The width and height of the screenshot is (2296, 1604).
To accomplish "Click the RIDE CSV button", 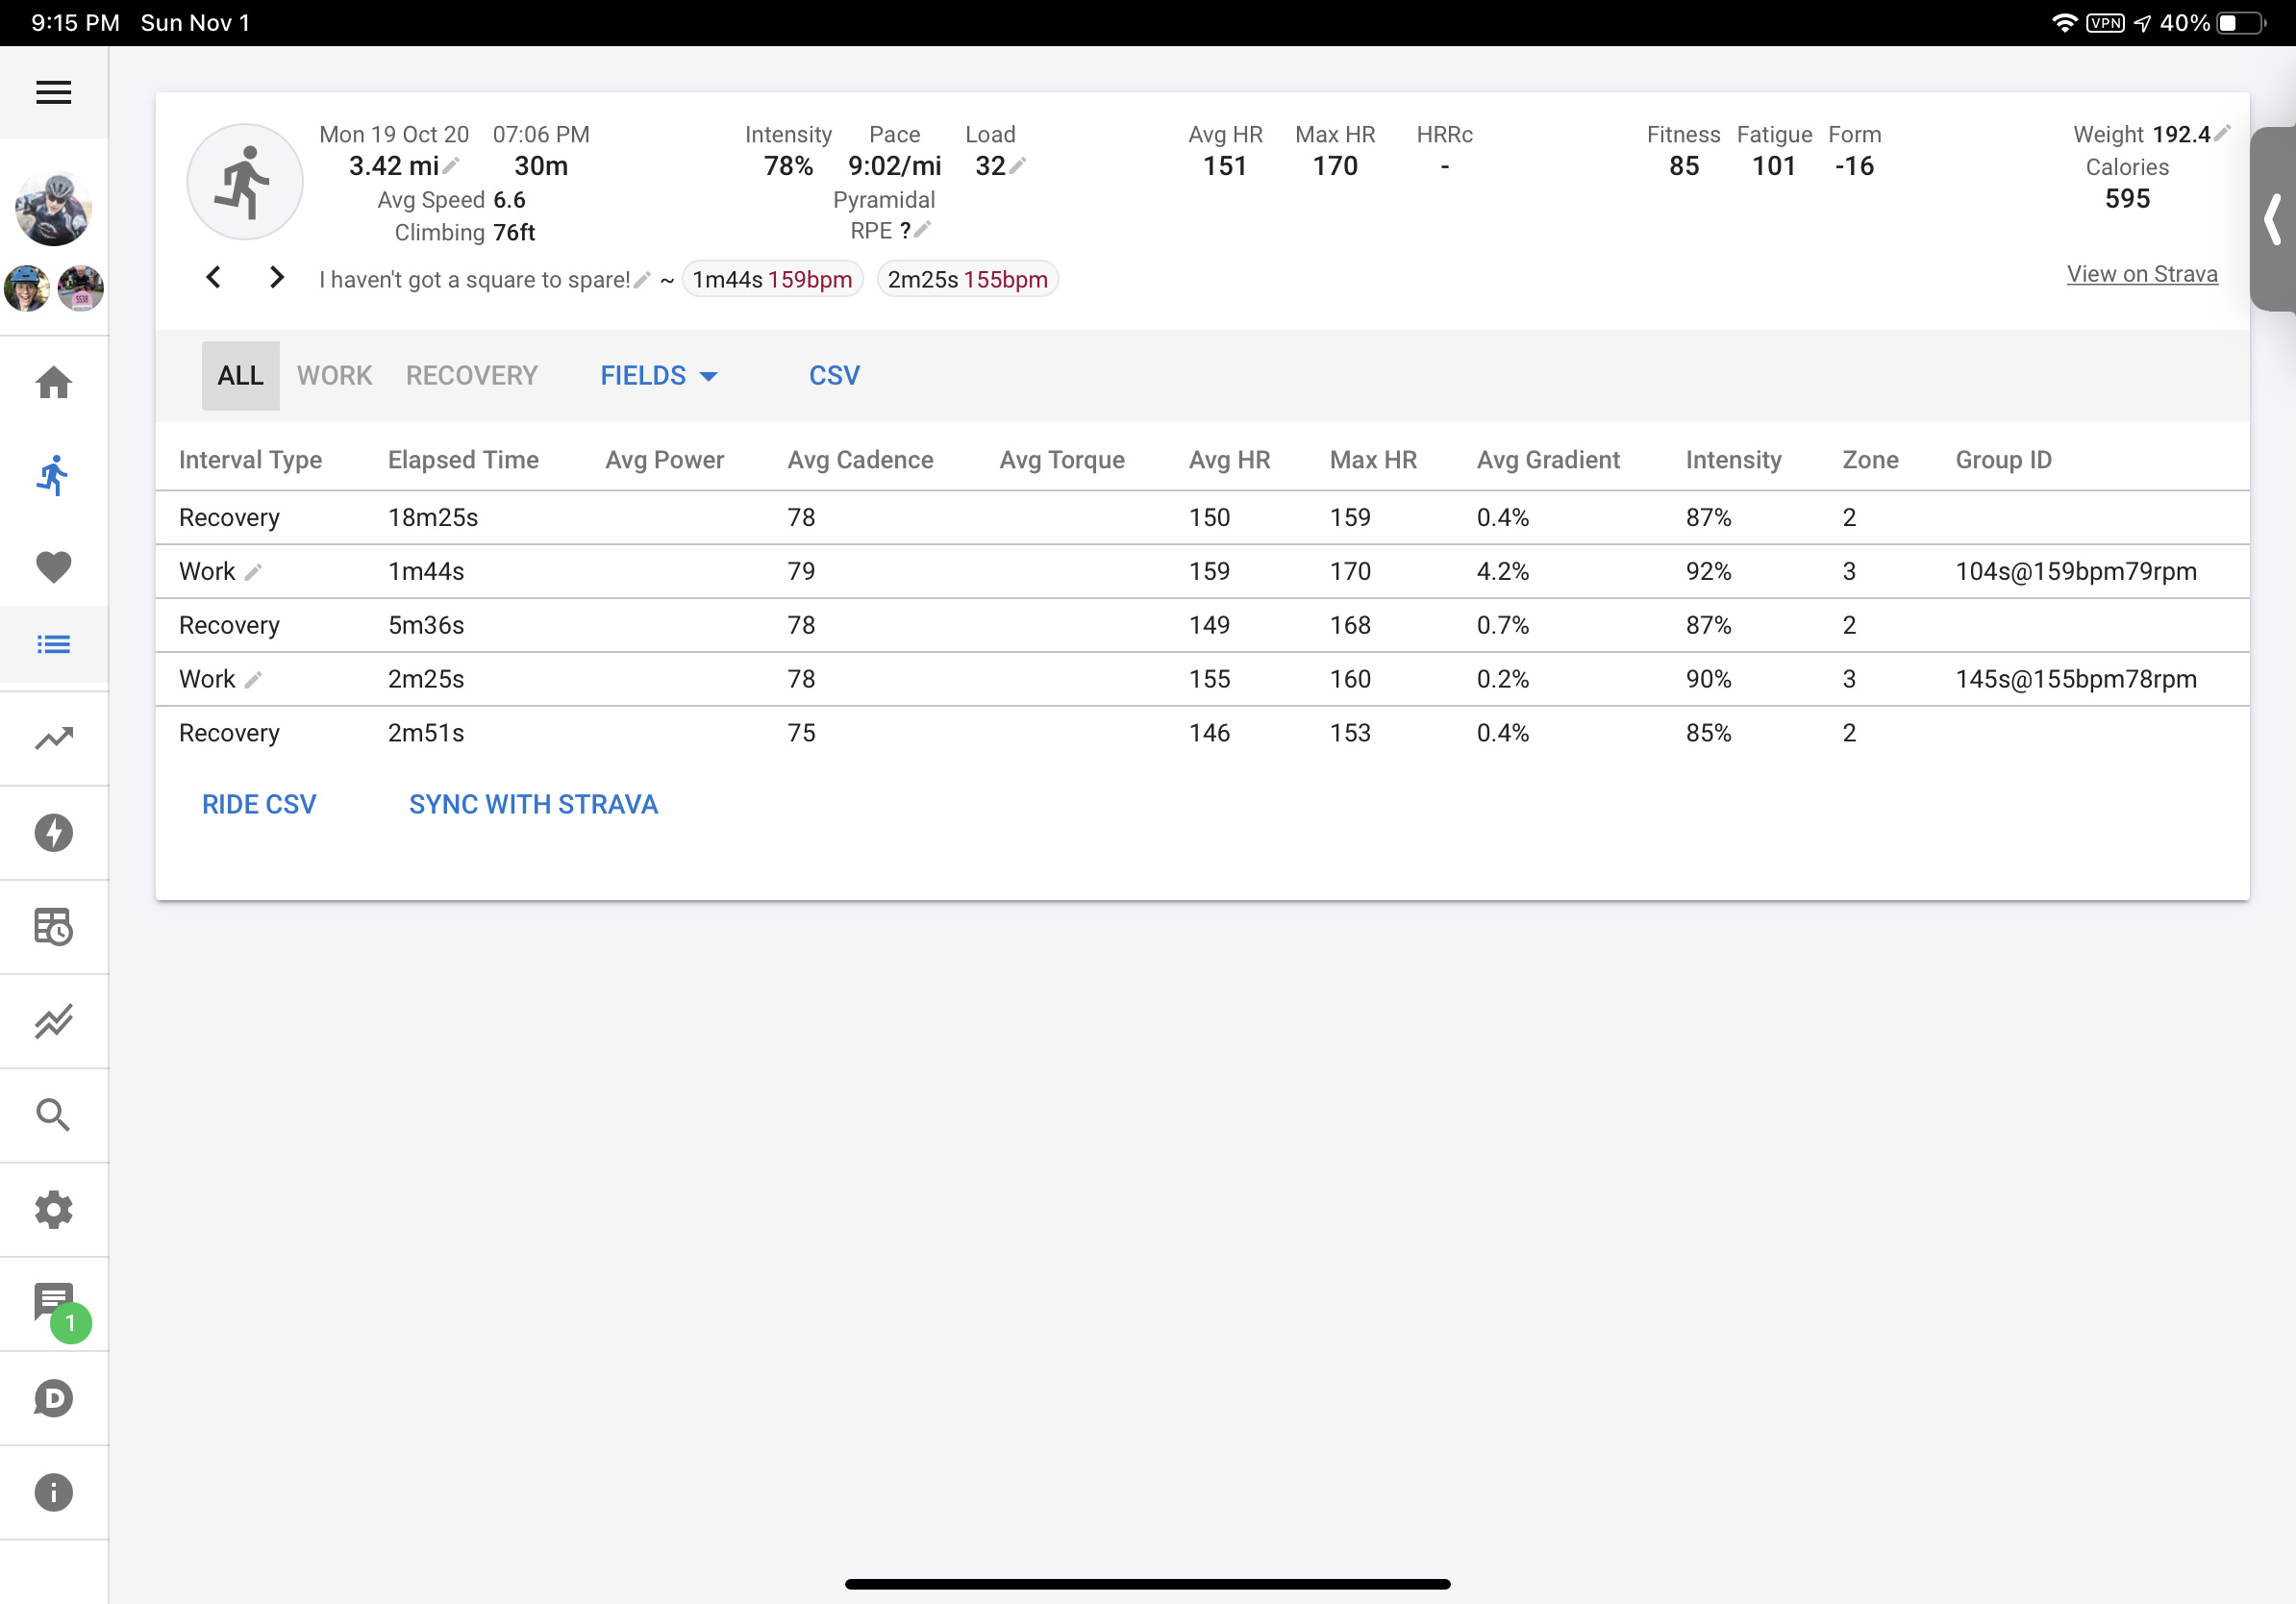I will (x=259, y=804).
